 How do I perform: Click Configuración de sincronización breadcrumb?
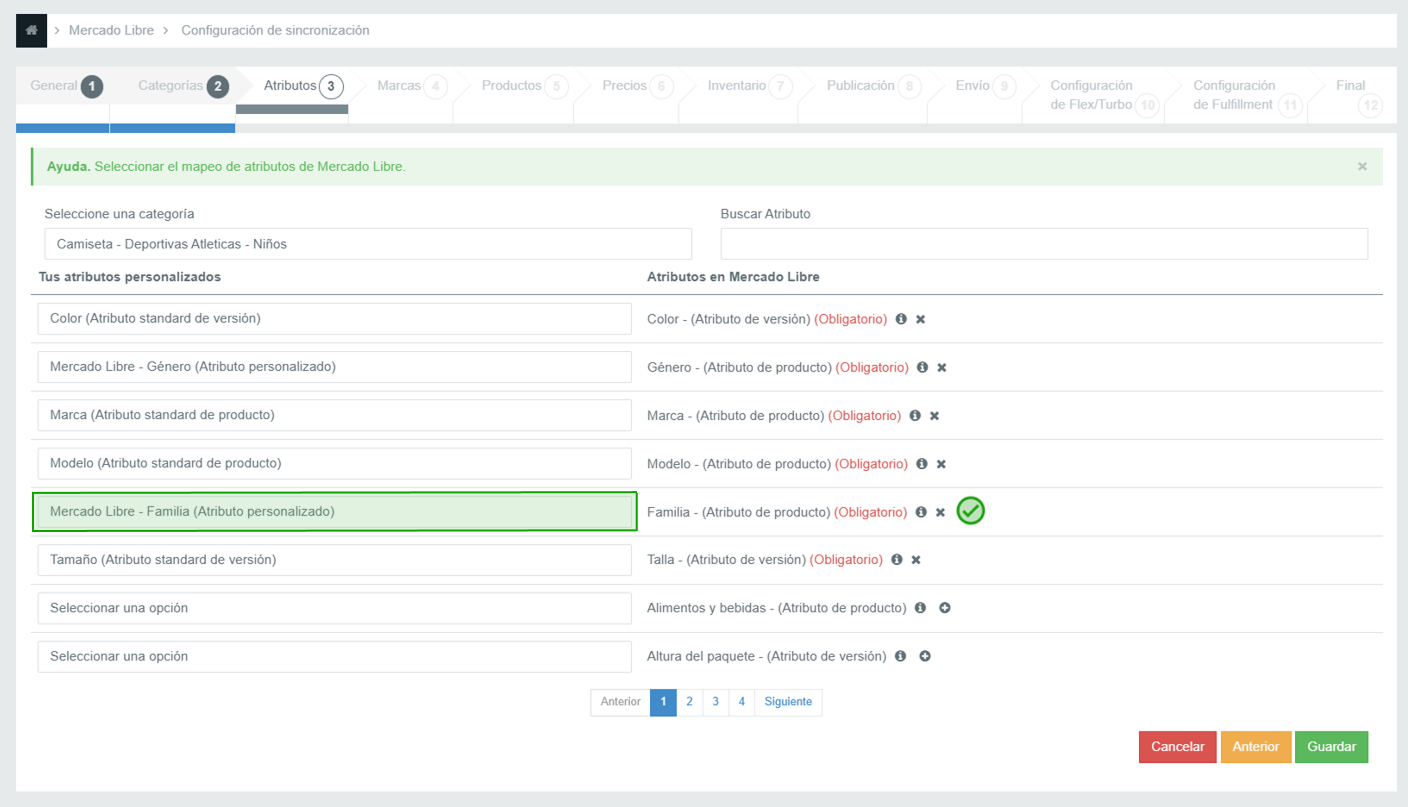(275, 30)
